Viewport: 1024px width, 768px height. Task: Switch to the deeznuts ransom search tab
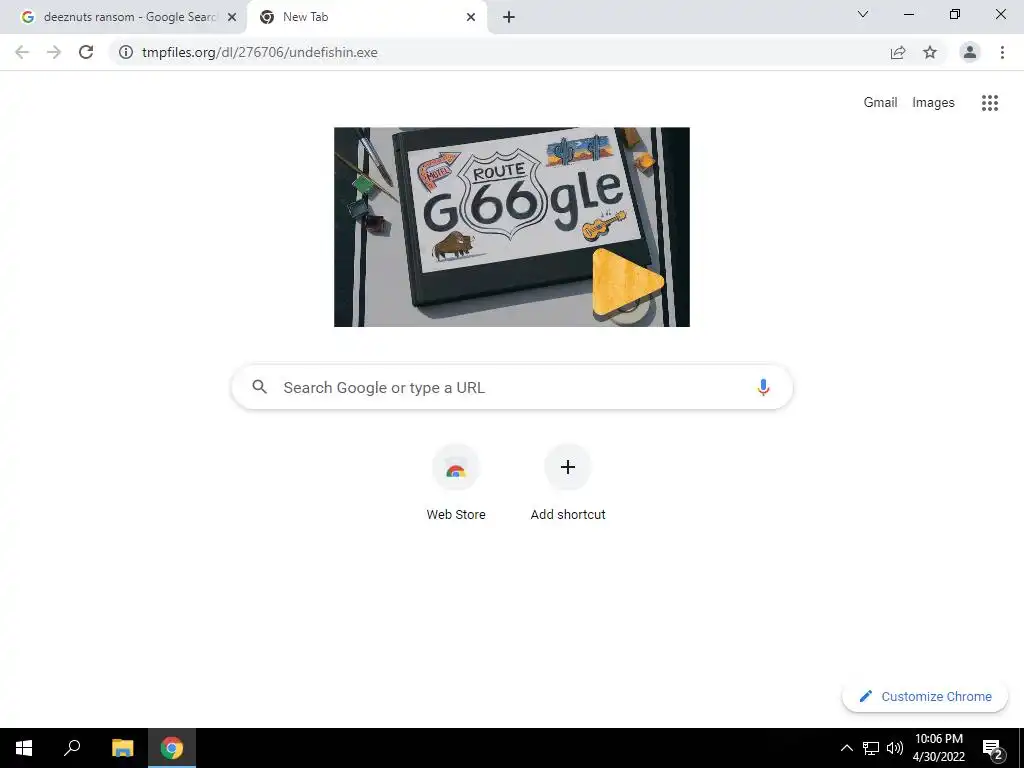pyautogui.click(x=123, y=17)
